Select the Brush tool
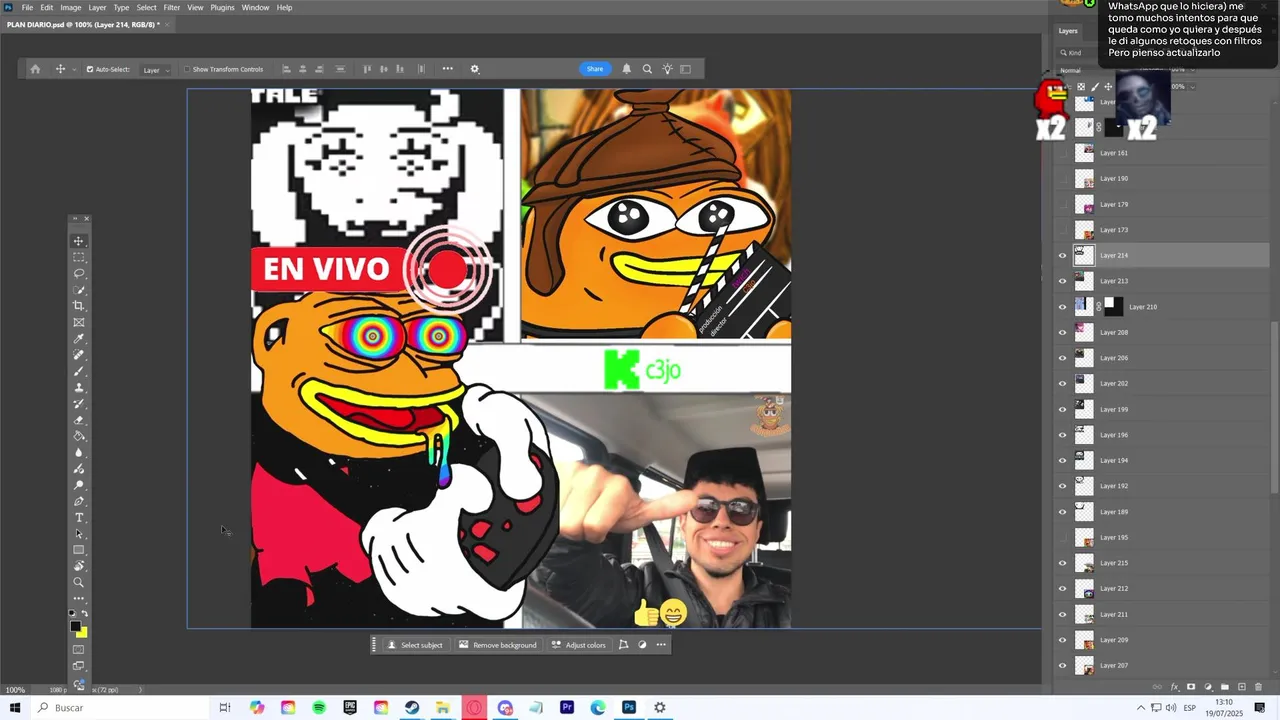Viewport: 1280px width, 720px height. coord(78,371)
